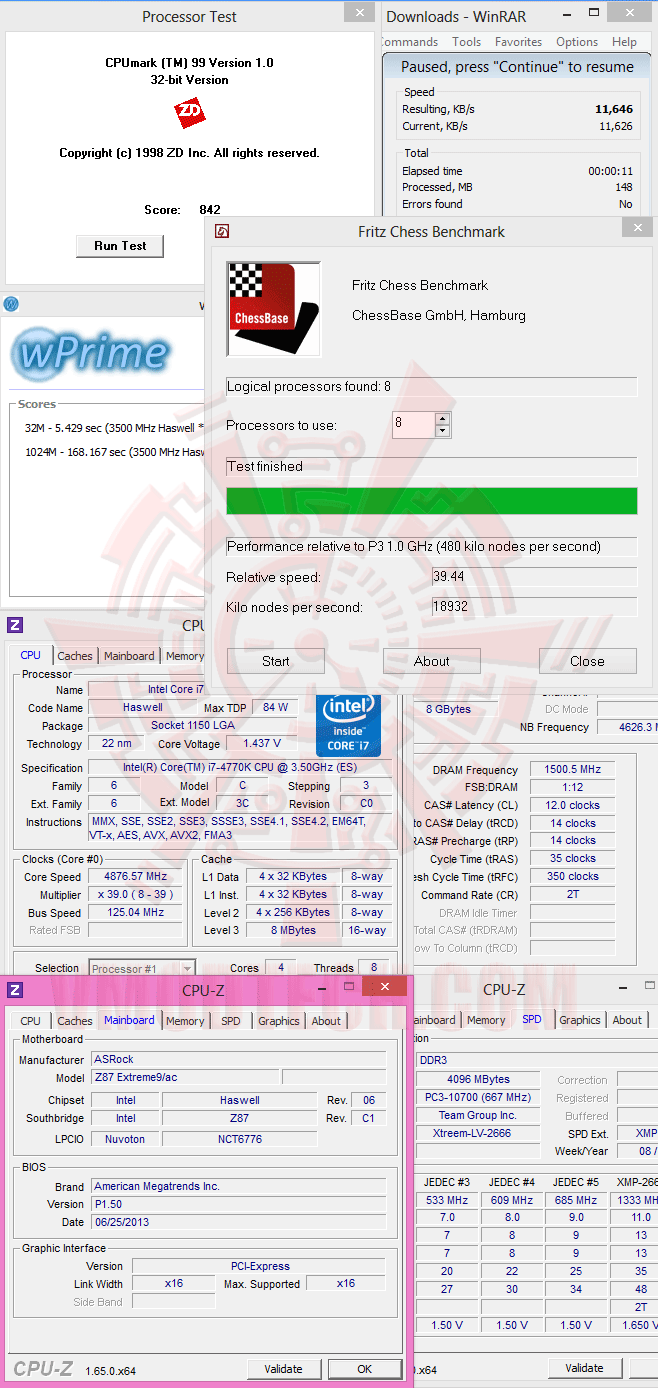Click the Core Speed value 4876.57 MHz

tap(135, 877)
